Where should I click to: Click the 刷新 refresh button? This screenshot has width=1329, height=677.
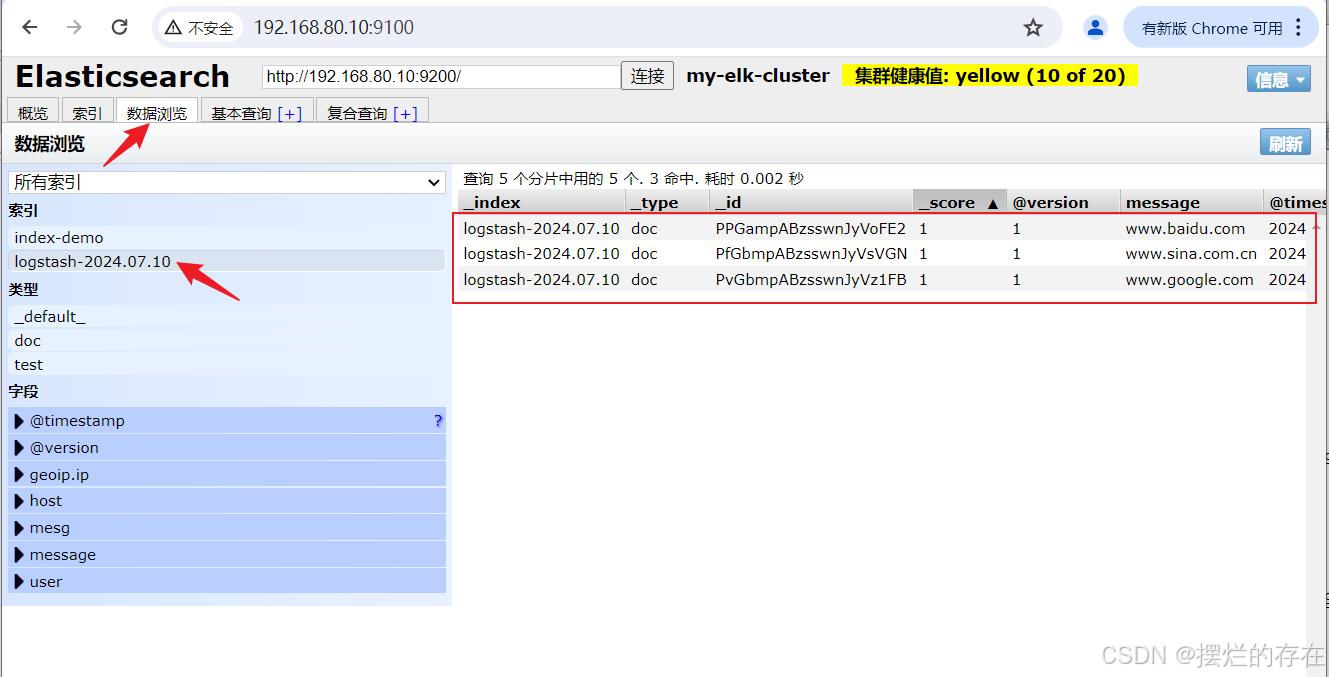1285,143
